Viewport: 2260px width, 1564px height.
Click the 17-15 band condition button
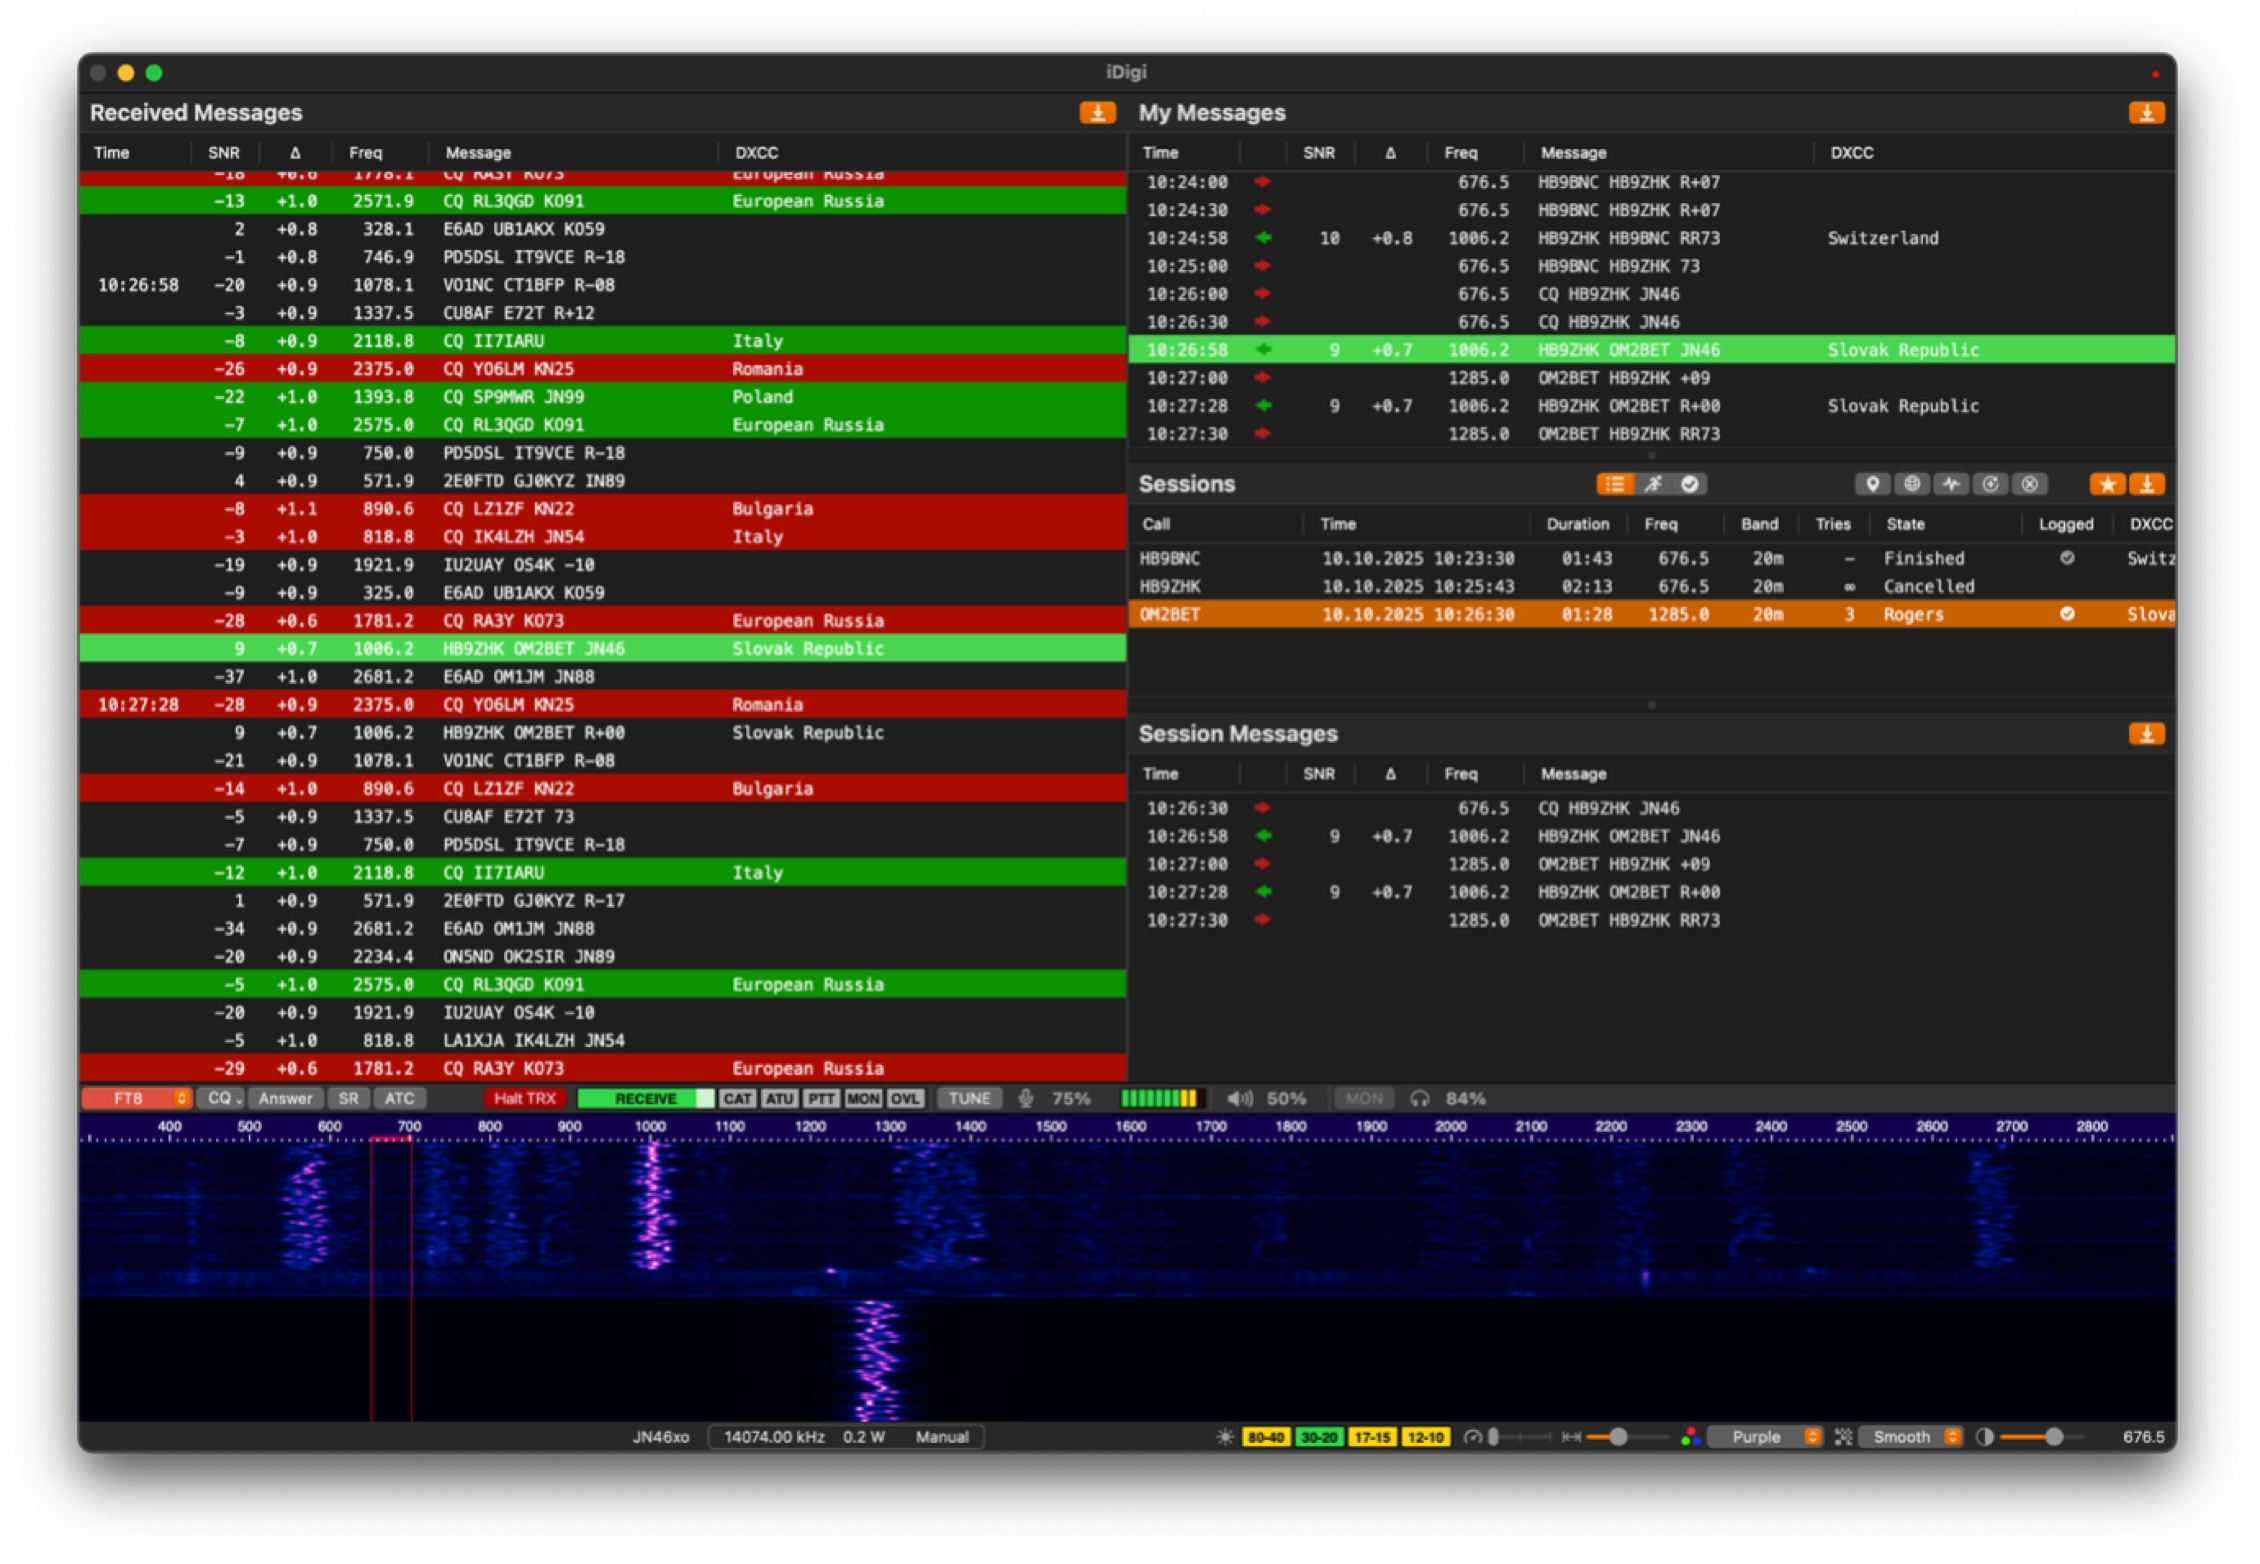click(1372, 1437)
